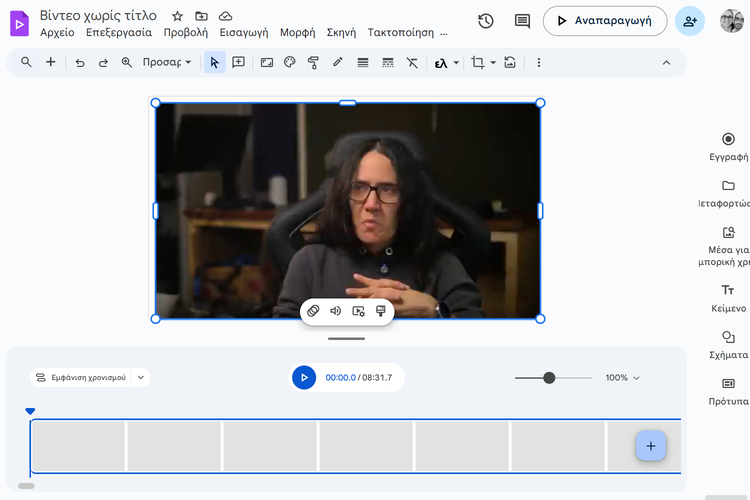This screenshot has width=750, height=500.
Task: Open the crop tool dropdown arrow
Action: (x=493, y=62)
